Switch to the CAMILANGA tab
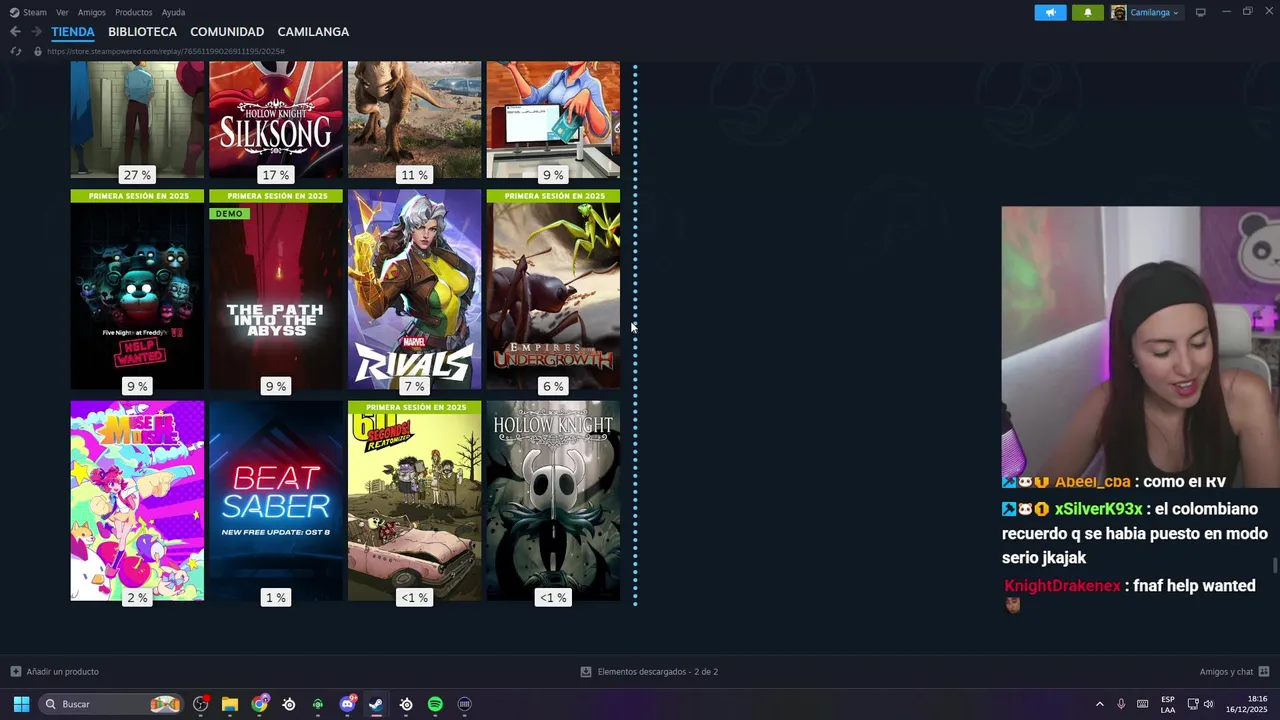This screenshot has width=1280, height=720. (313, 32)
